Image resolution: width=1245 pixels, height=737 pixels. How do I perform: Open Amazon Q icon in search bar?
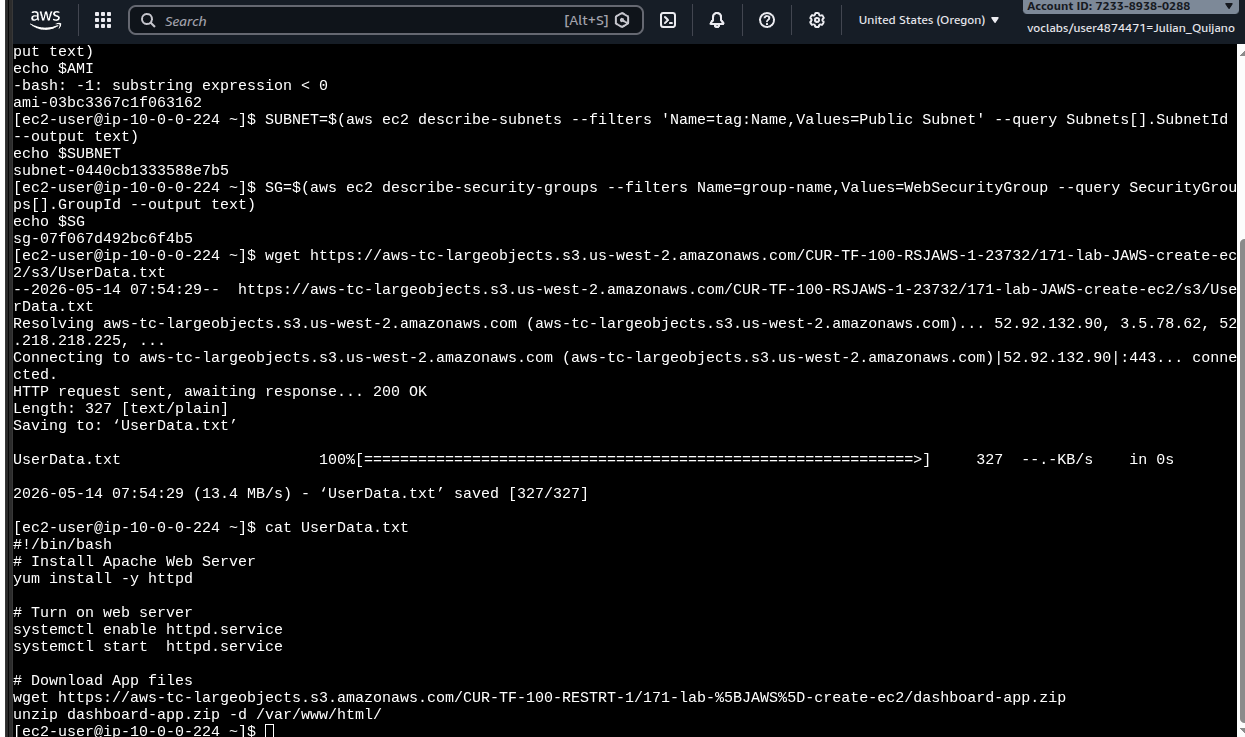click(622, 20)
